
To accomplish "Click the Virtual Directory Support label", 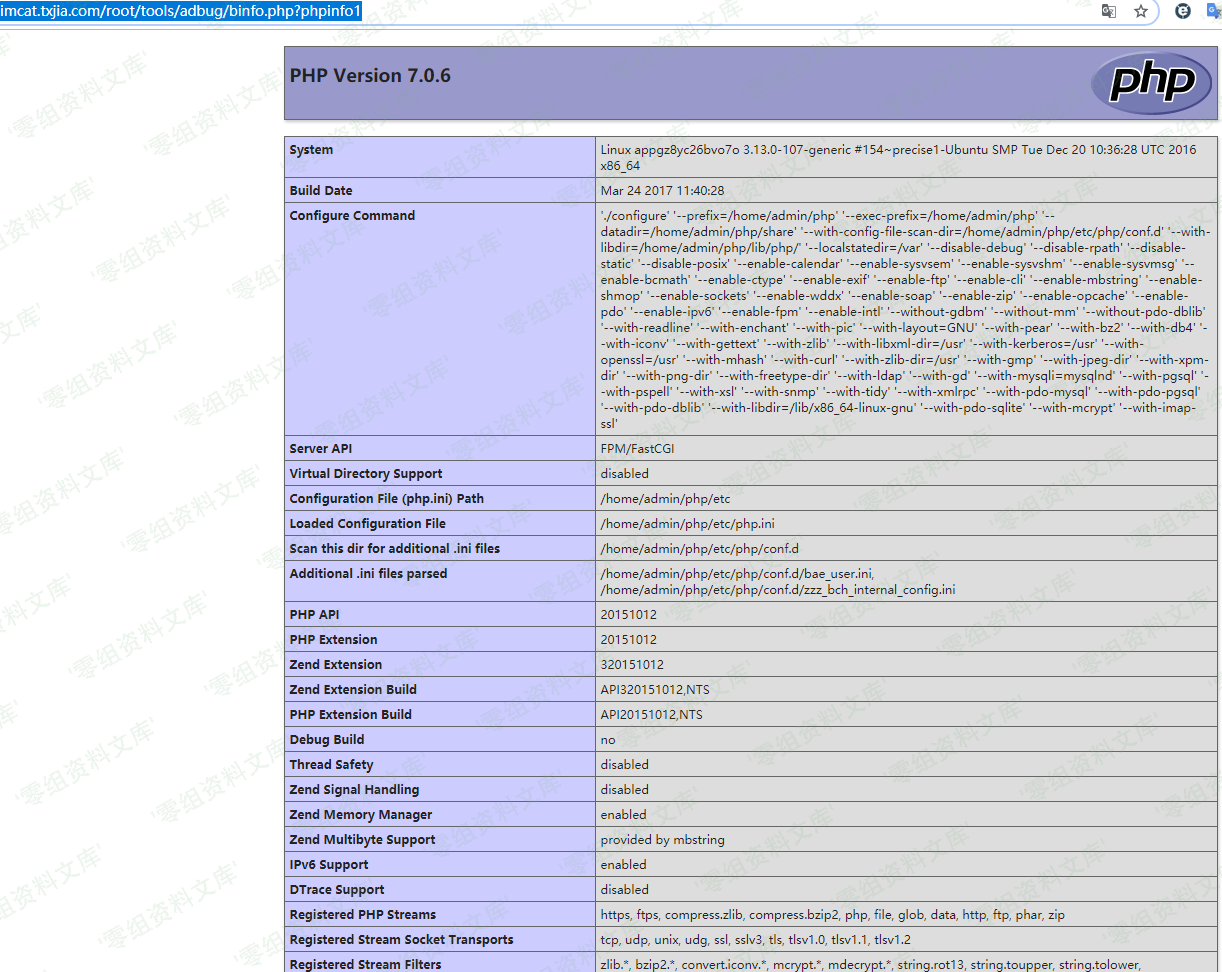I will [365, 474].
